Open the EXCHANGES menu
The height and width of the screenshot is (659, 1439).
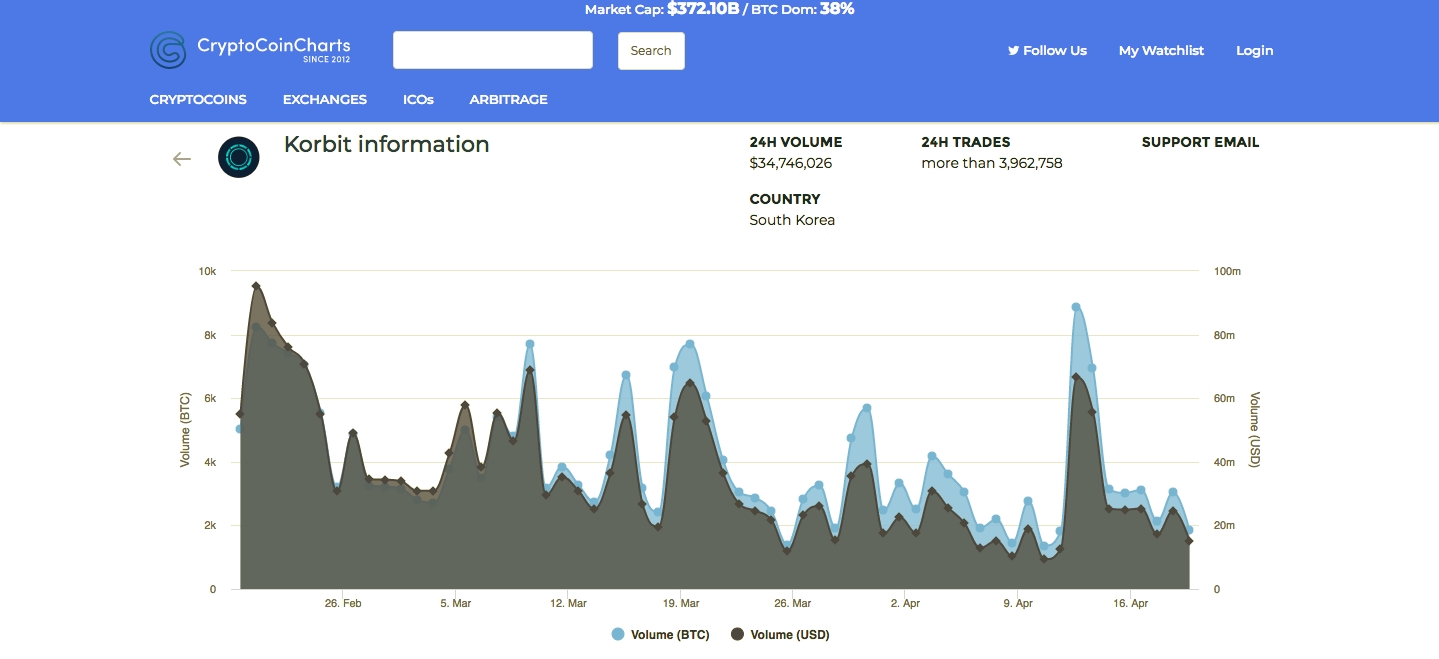coord(325,99)
